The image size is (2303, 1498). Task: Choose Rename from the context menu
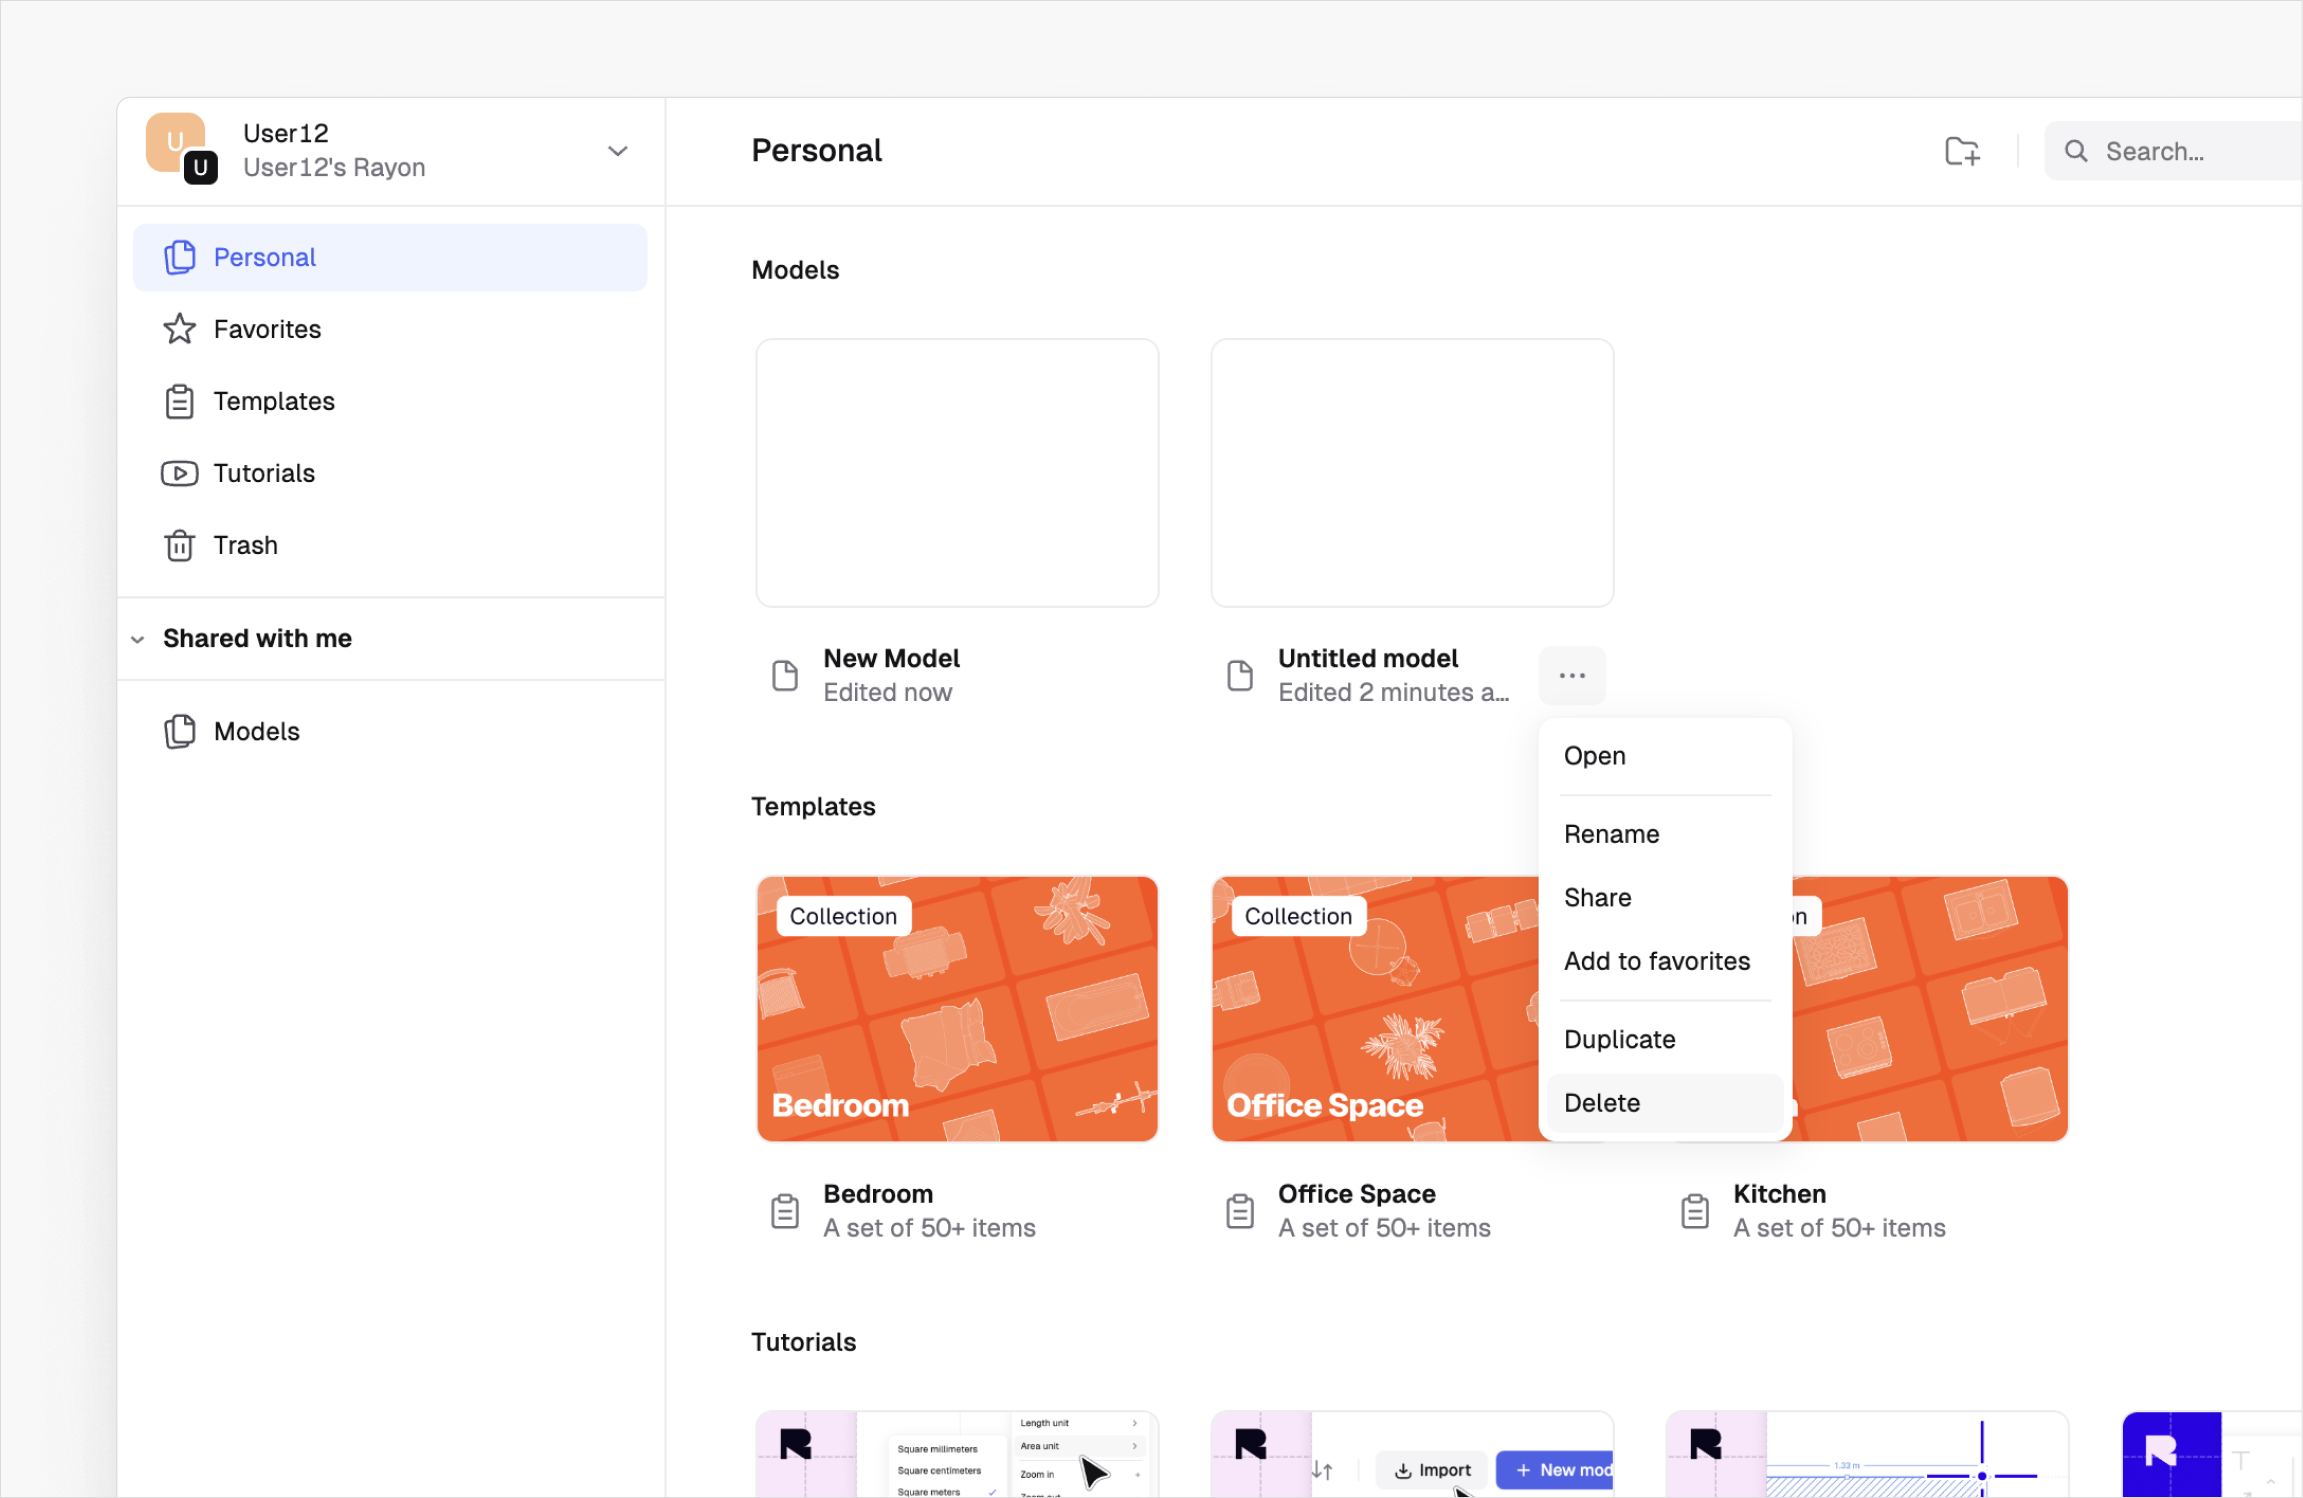[1610, 834]
